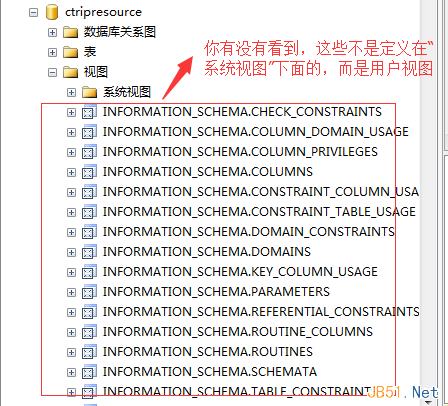This screenshot has height=406, width=448.
Task: Select INFORMATION_SCHEMA.REFERENTIAL_CONSTRAINTS text
Action: pos(261,312)
